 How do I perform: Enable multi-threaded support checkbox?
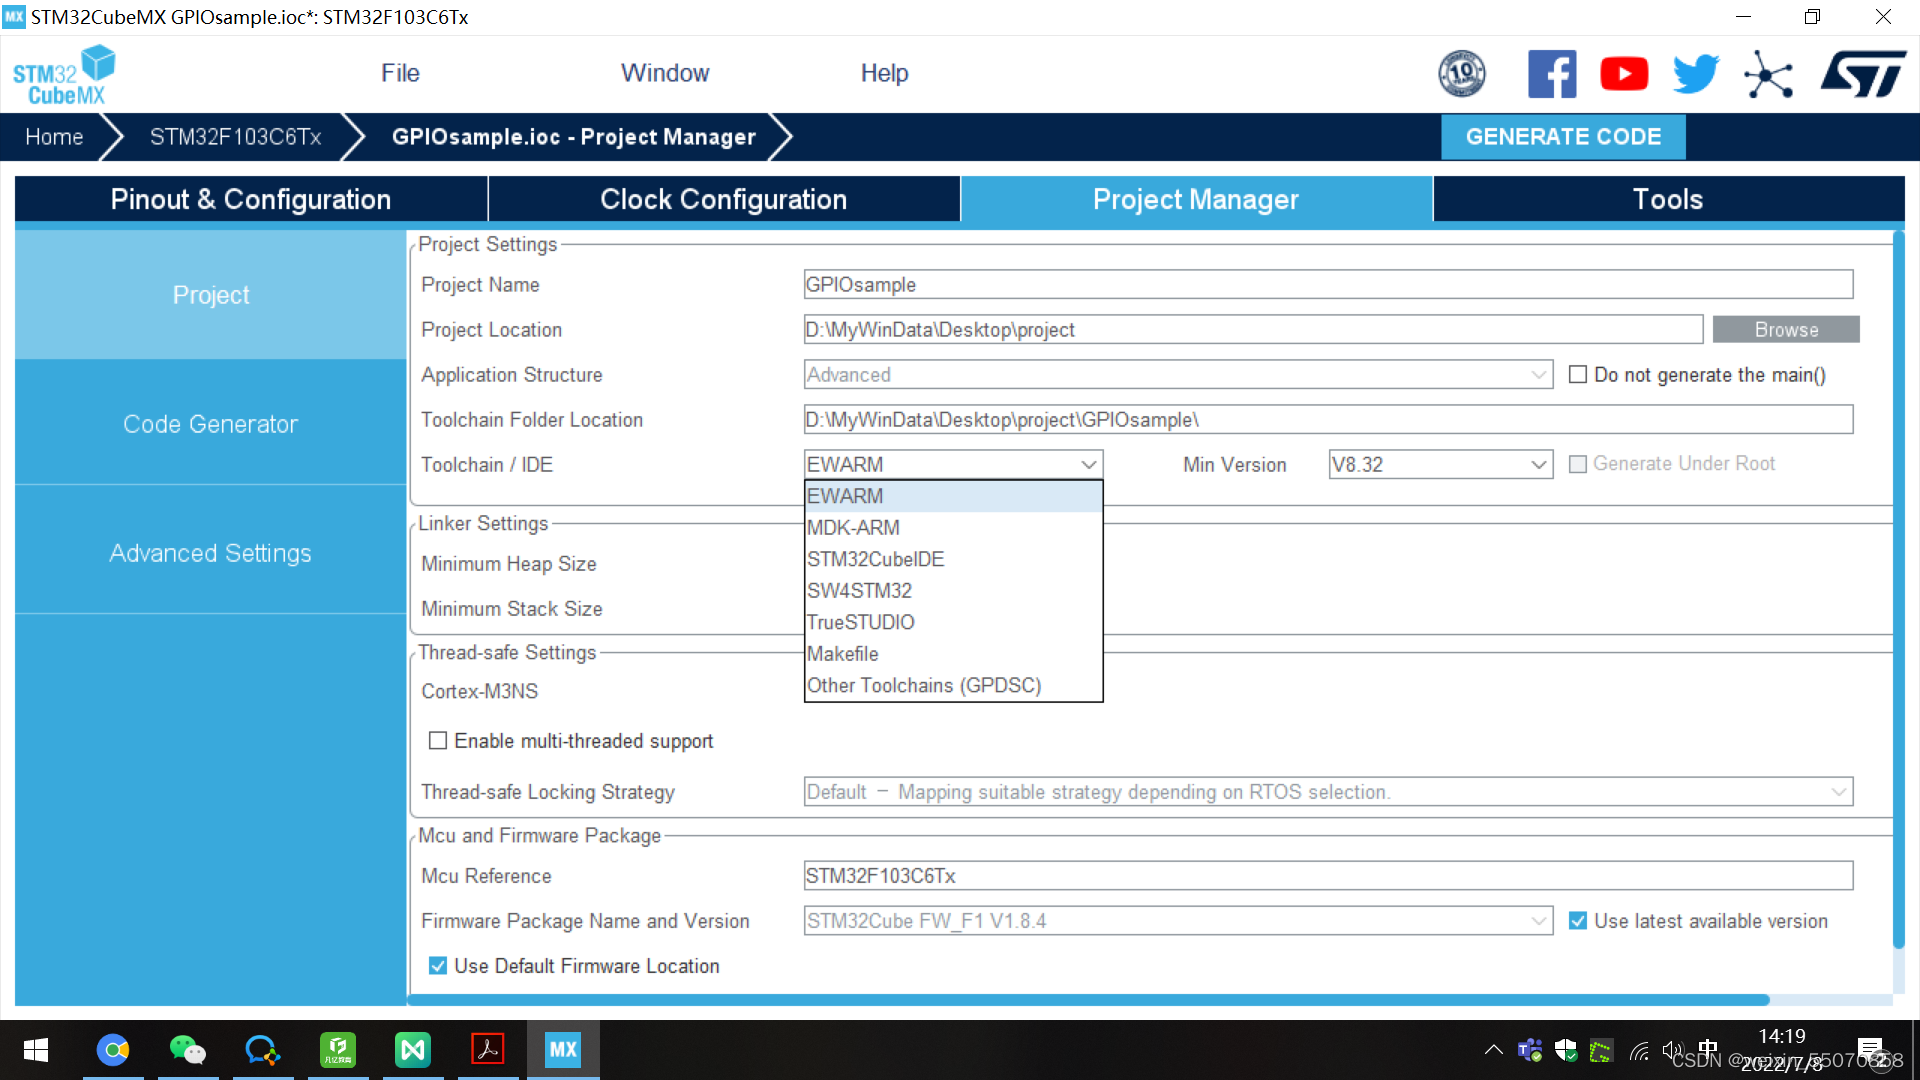pyautogui.click(x=438, y=741)
